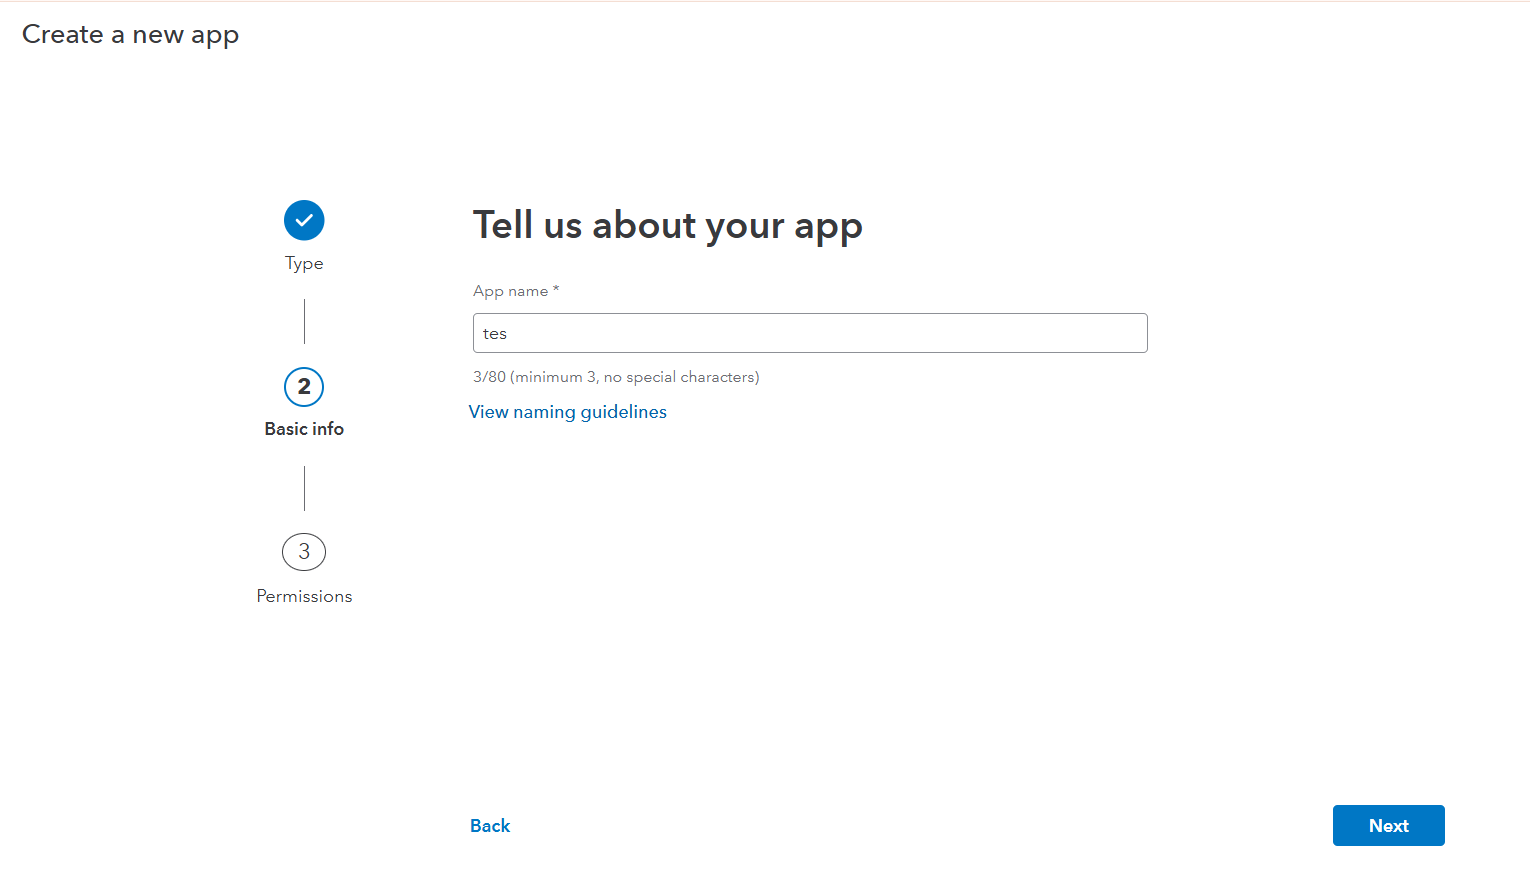Click the required asterisk beside App name

click(x=556, y=289)
